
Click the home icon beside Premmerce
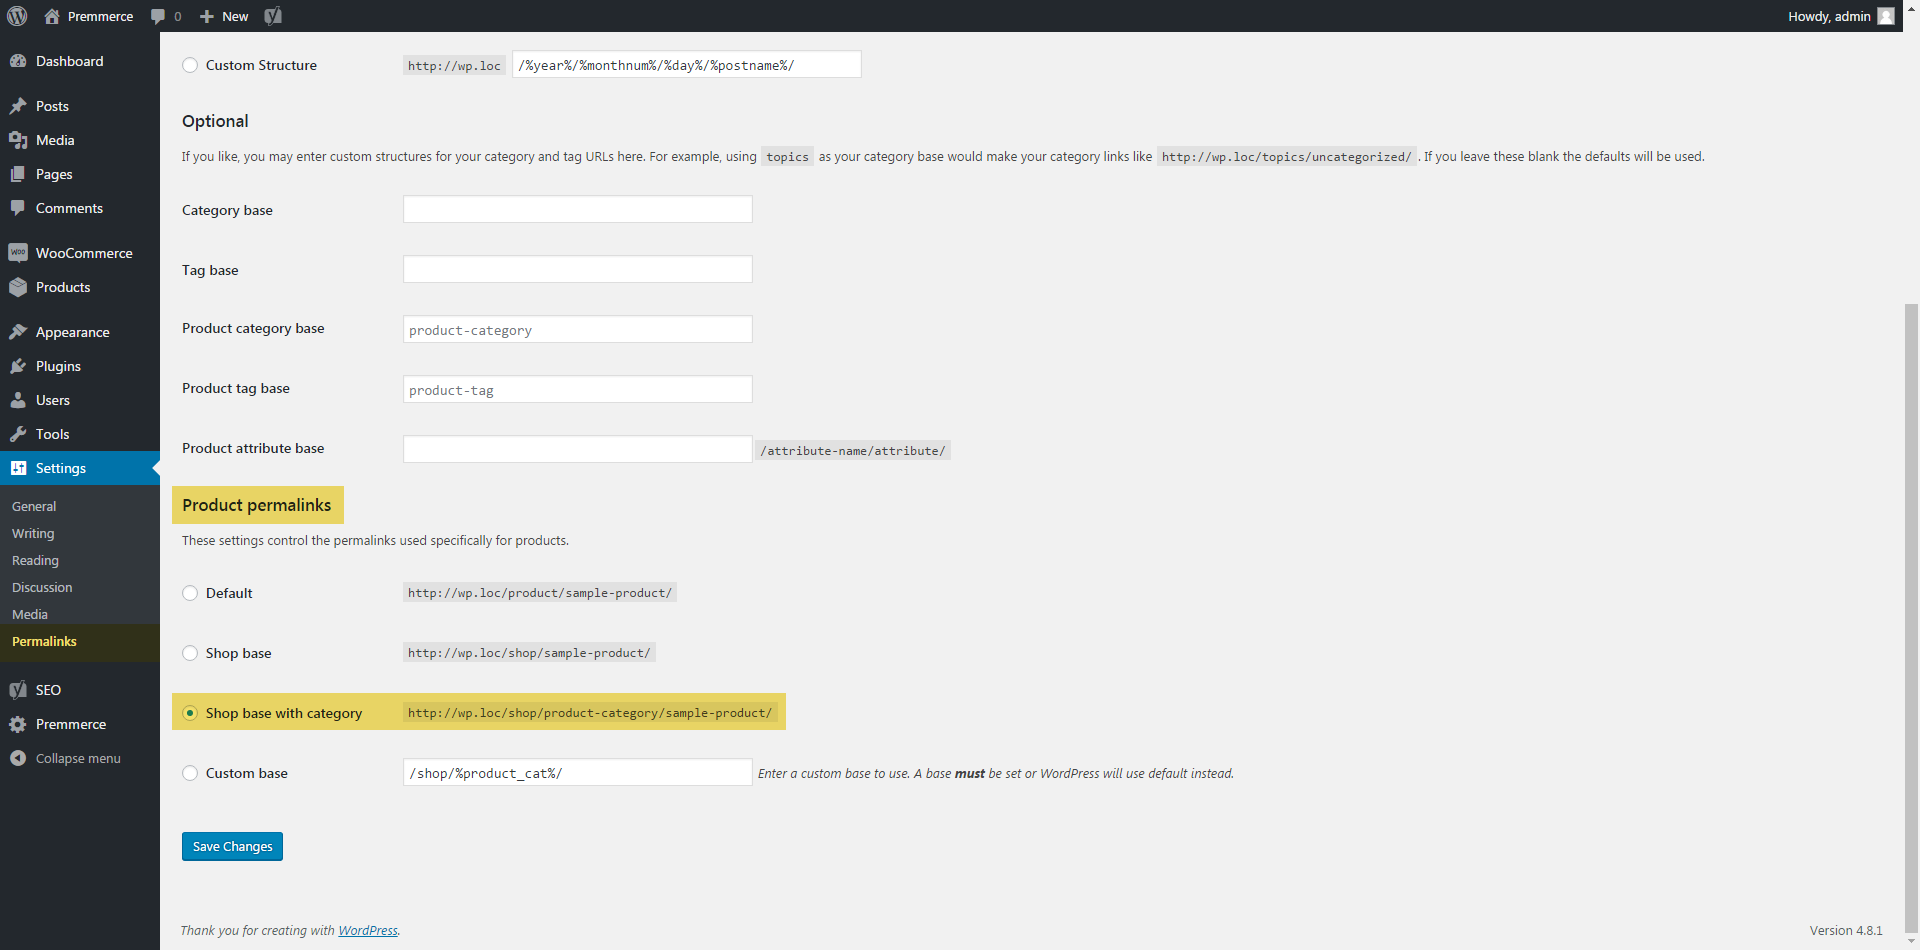pyautogui.click(x=52, y=16)
